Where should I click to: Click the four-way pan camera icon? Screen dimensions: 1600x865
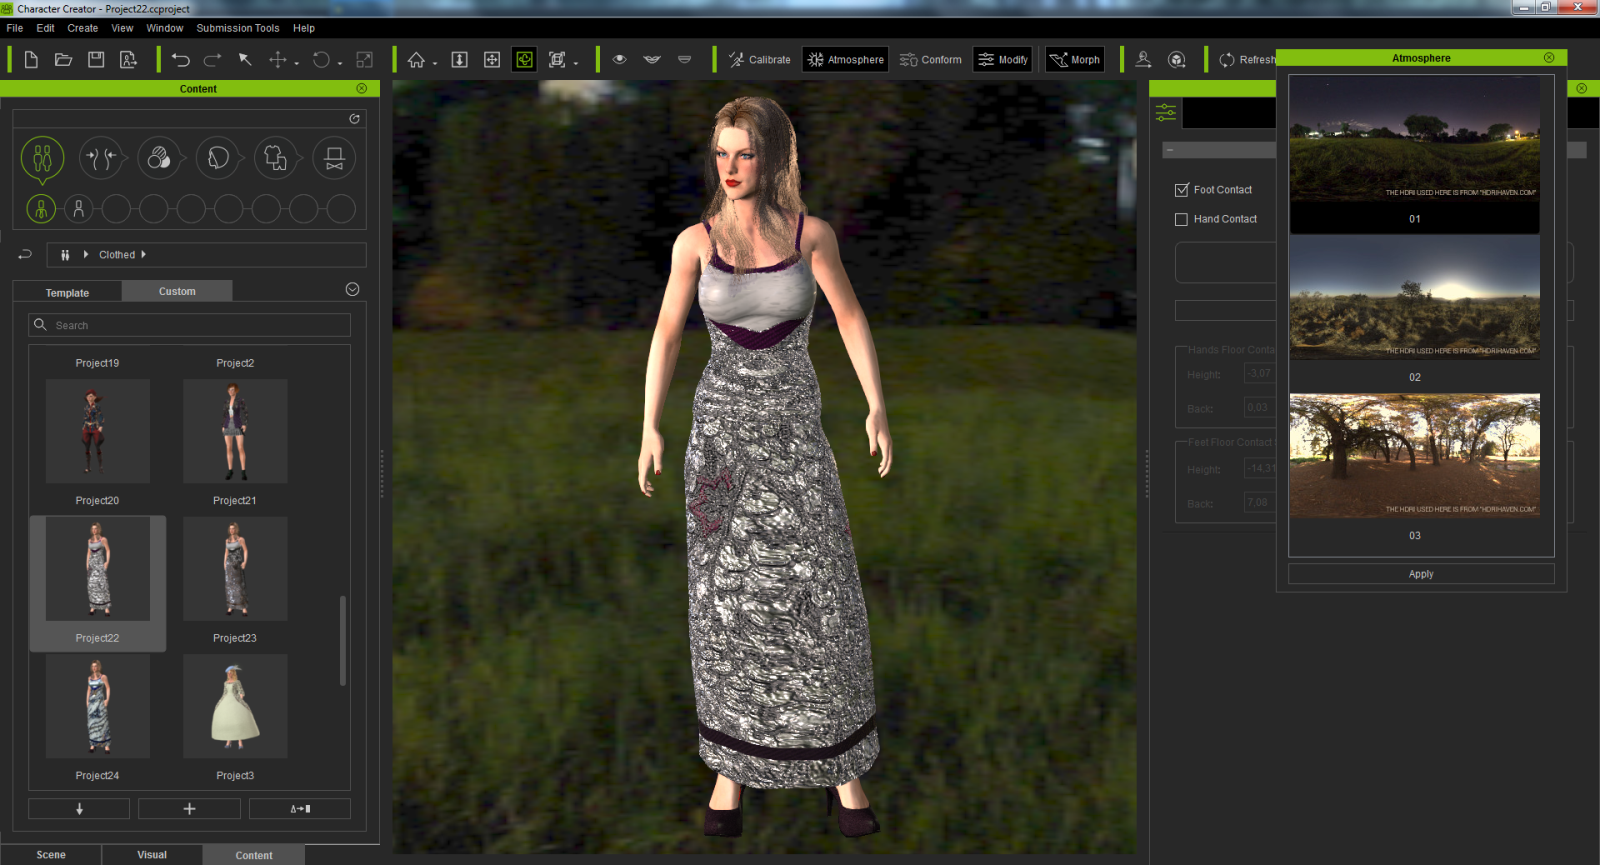[492, 60]
